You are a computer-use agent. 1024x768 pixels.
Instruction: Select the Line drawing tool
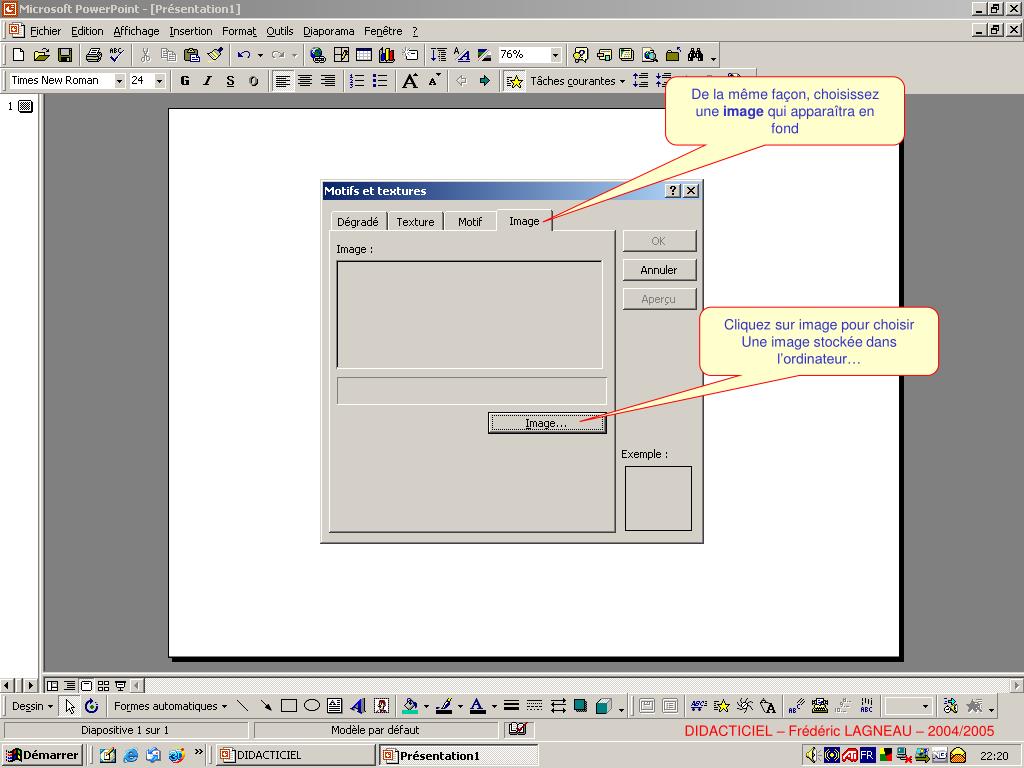(x=242, y=706)
